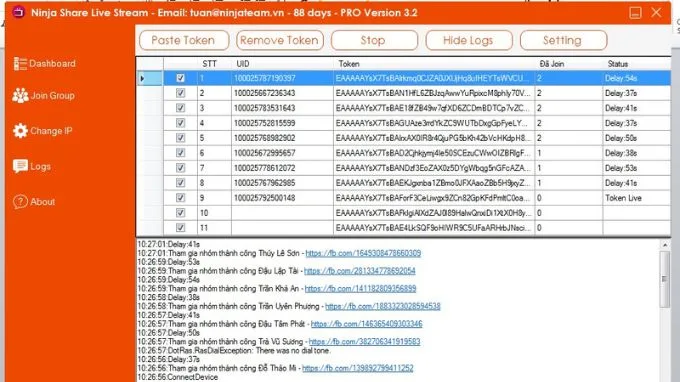Toggle the checkbox for row 6
The image size is (680, 382).
(180, 153)
